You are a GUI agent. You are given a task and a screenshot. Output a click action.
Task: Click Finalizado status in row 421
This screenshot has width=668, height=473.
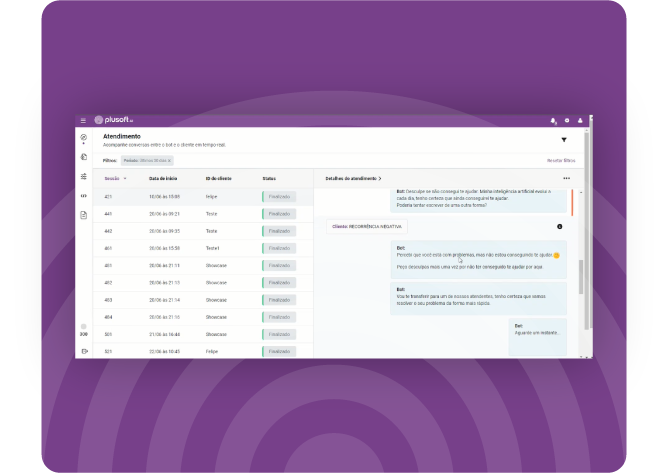[279, 197]
